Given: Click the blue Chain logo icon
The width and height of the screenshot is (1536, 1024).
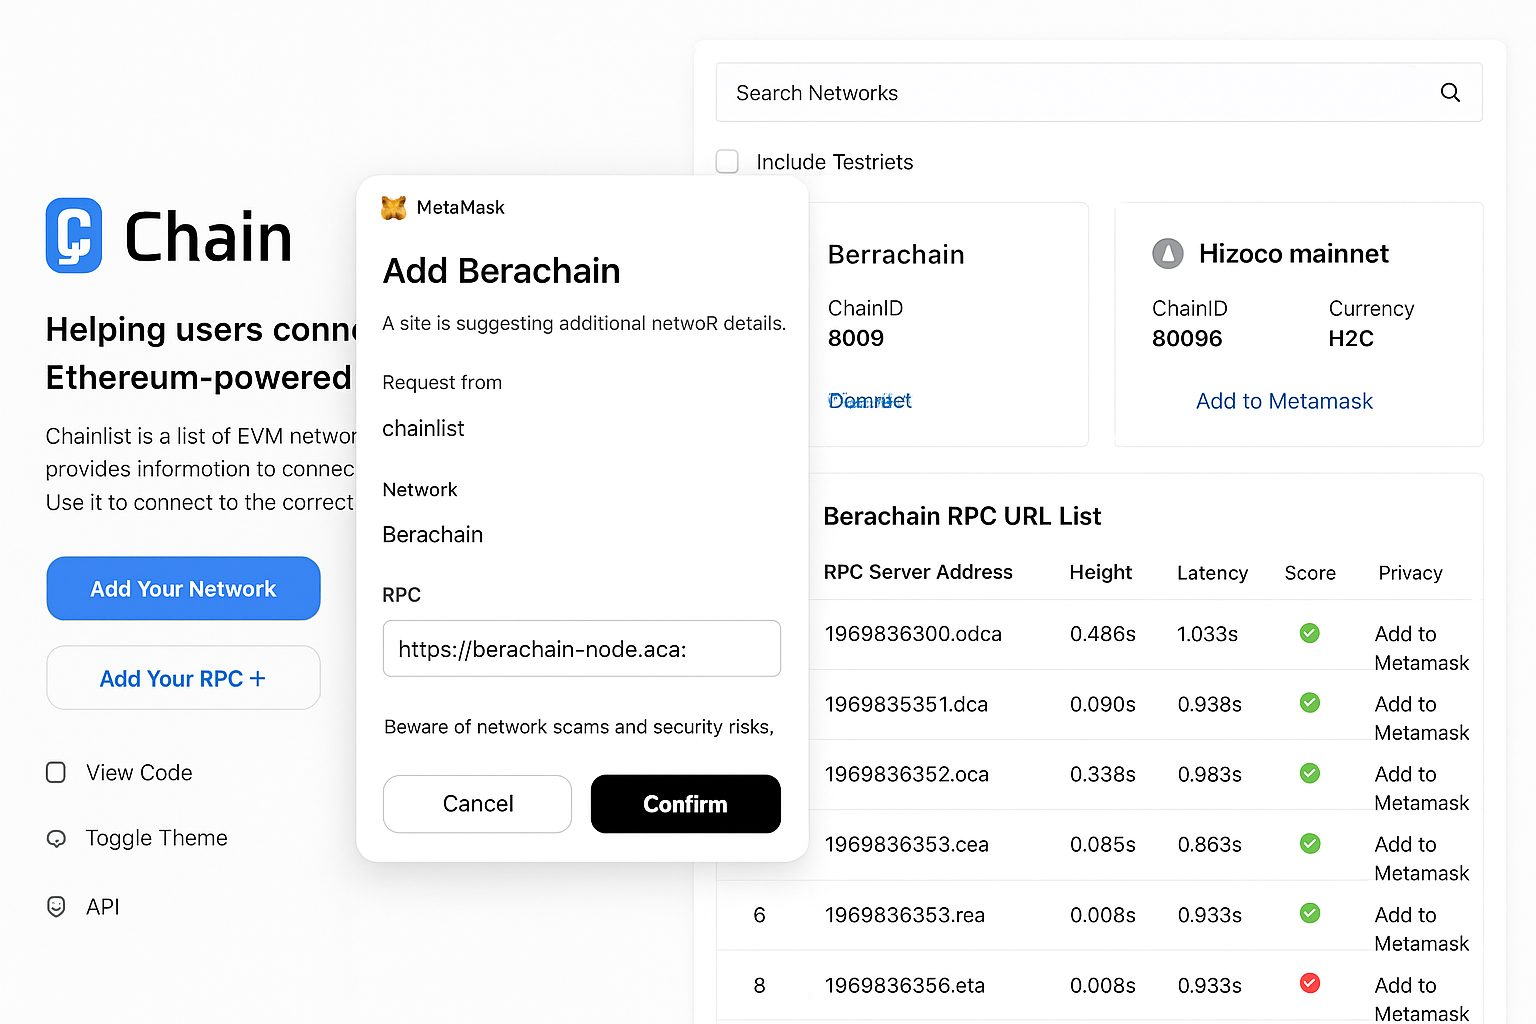Looking at the screenshot, I should [74, 236].
